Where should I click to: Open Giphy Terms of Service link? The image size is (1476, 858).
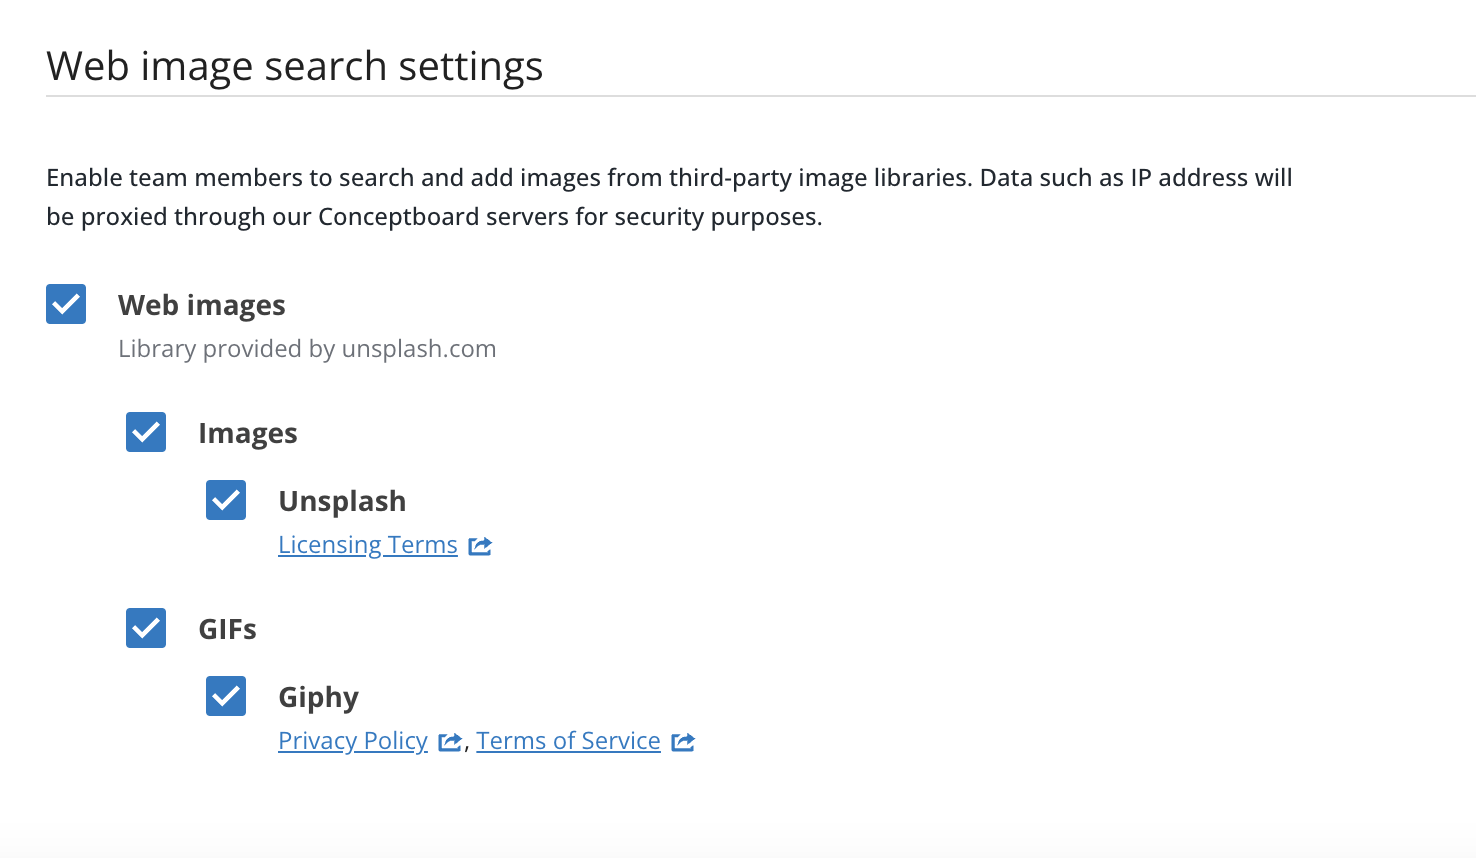point(568,741)
